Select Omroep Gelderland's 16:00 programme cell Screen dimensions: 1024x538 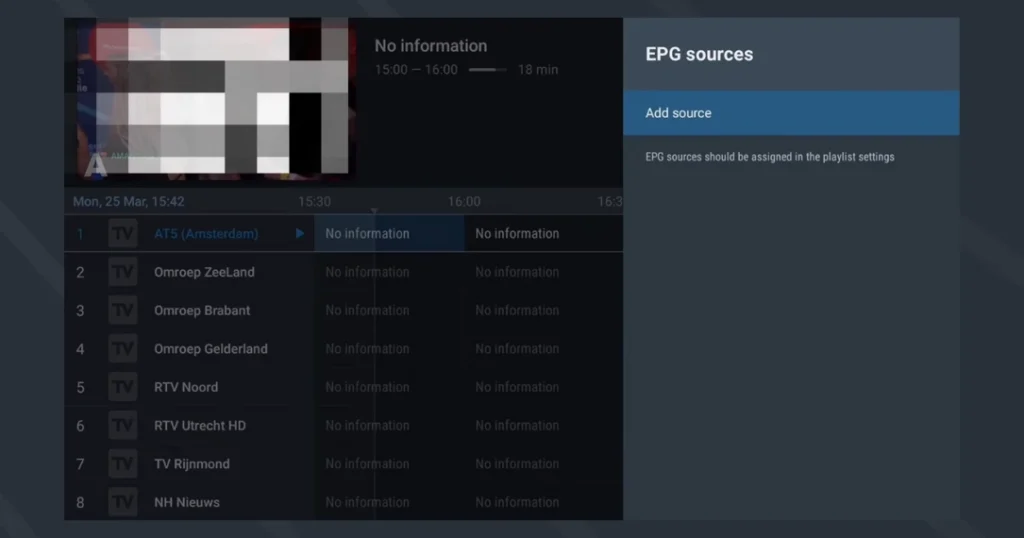(543, 349)
